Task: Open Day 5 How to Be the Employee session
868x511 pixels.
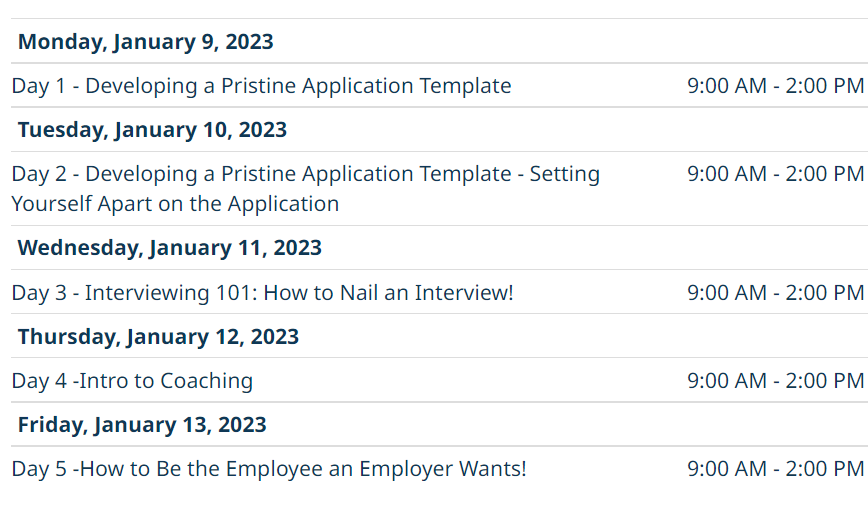Action: coord(269,469)
